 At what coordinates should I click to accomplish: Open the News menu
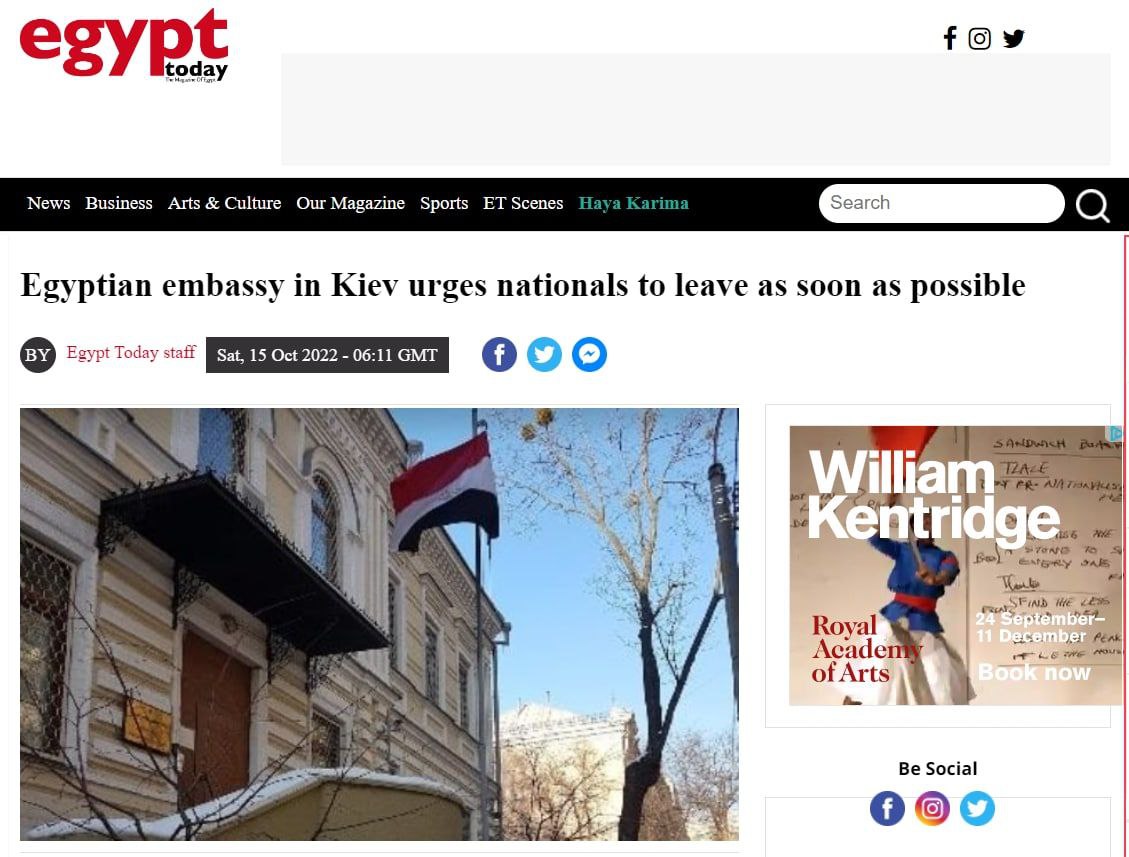click(x=48, y=203)
